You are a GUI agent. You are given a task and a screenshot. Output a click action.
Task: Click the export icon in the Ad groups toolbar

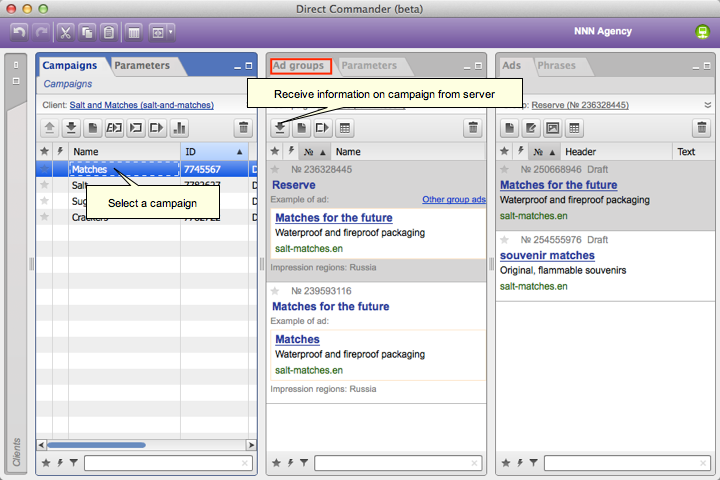click(322, 128)
